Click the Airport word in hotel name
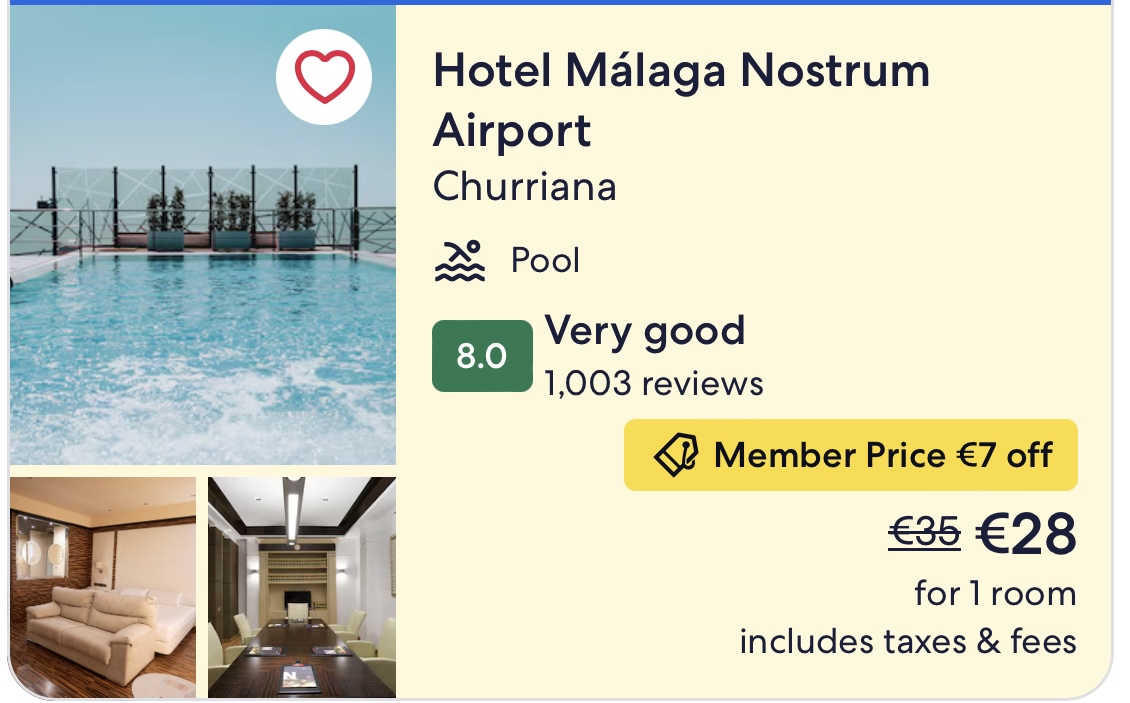Viewport: 1130px width, 703px height. point(512,131)
